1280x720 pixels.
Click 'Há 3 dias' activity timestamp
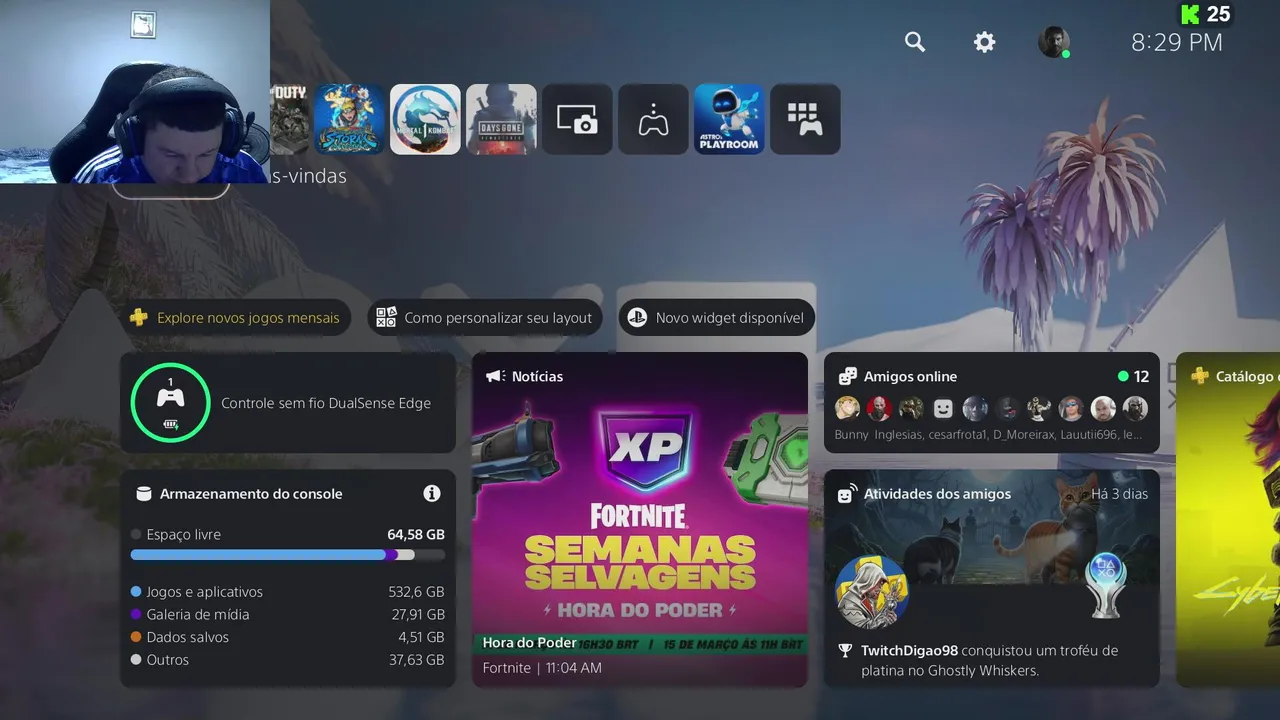(x=1119, y=494)
